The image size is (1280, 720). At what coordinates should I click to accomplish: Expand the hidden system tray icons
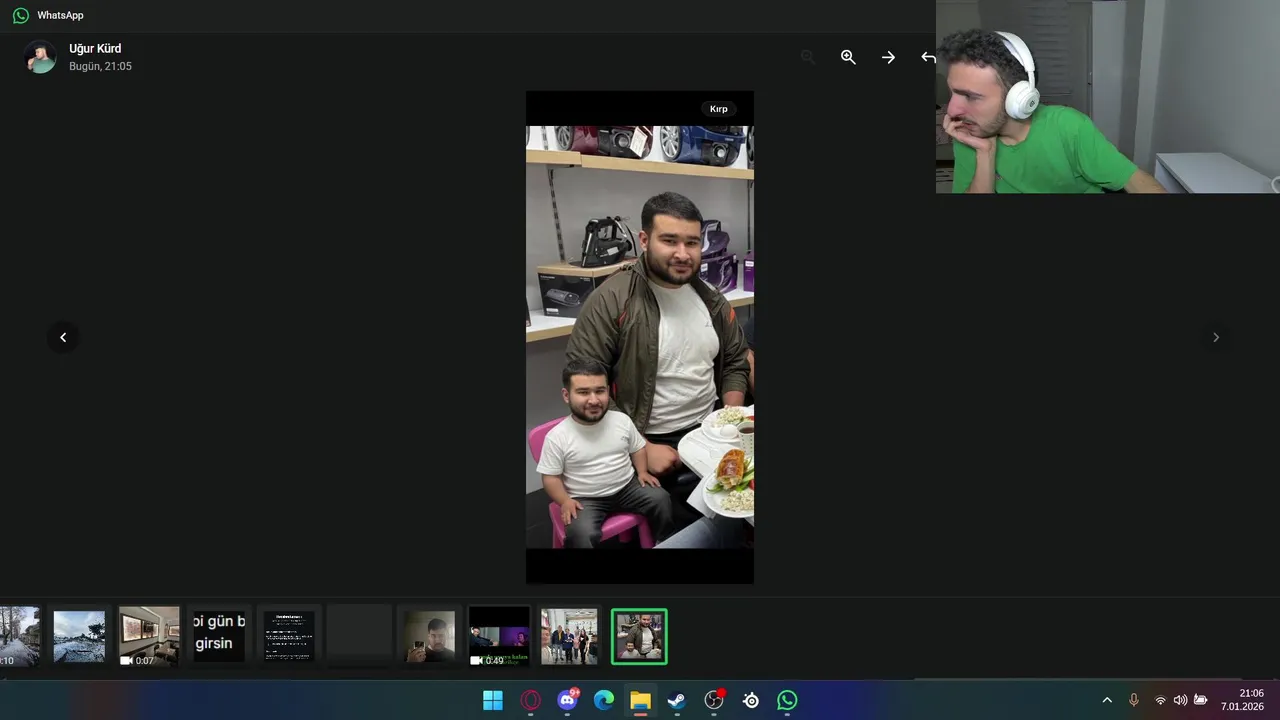[x=1107, y=700]
